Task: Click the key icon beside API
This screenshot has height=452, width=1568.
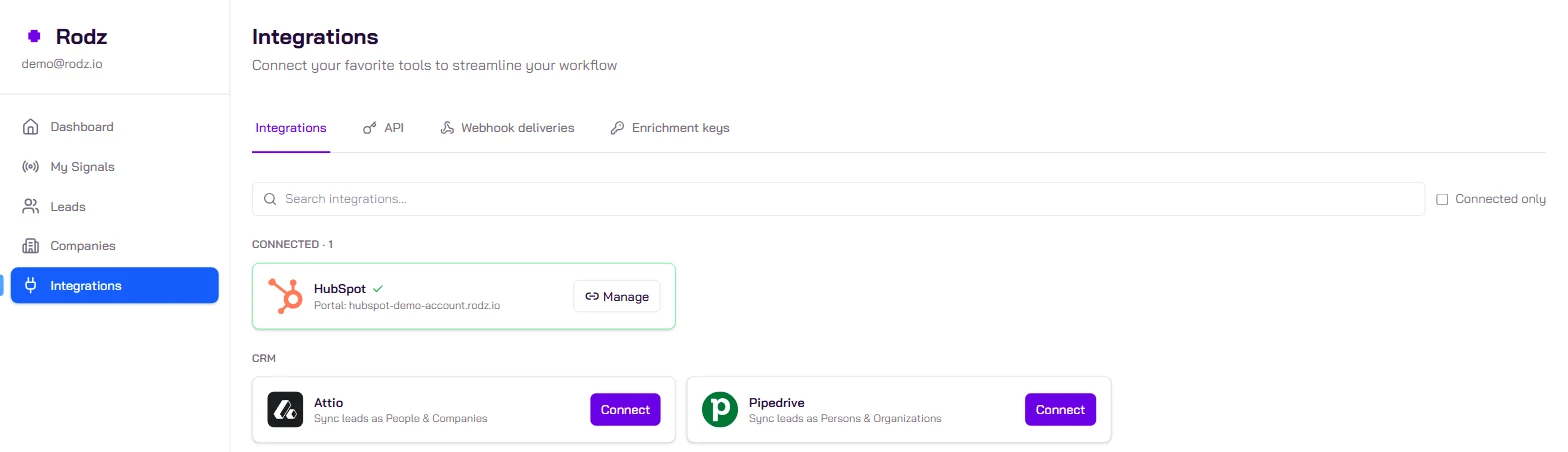Action: pos(369,128)
